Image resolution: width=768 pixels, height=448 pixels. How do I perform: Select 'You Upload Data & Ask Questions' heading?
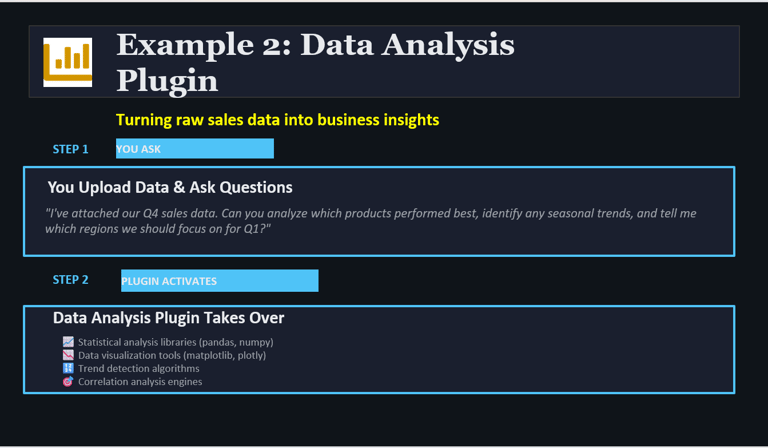[x=170, y=187]
